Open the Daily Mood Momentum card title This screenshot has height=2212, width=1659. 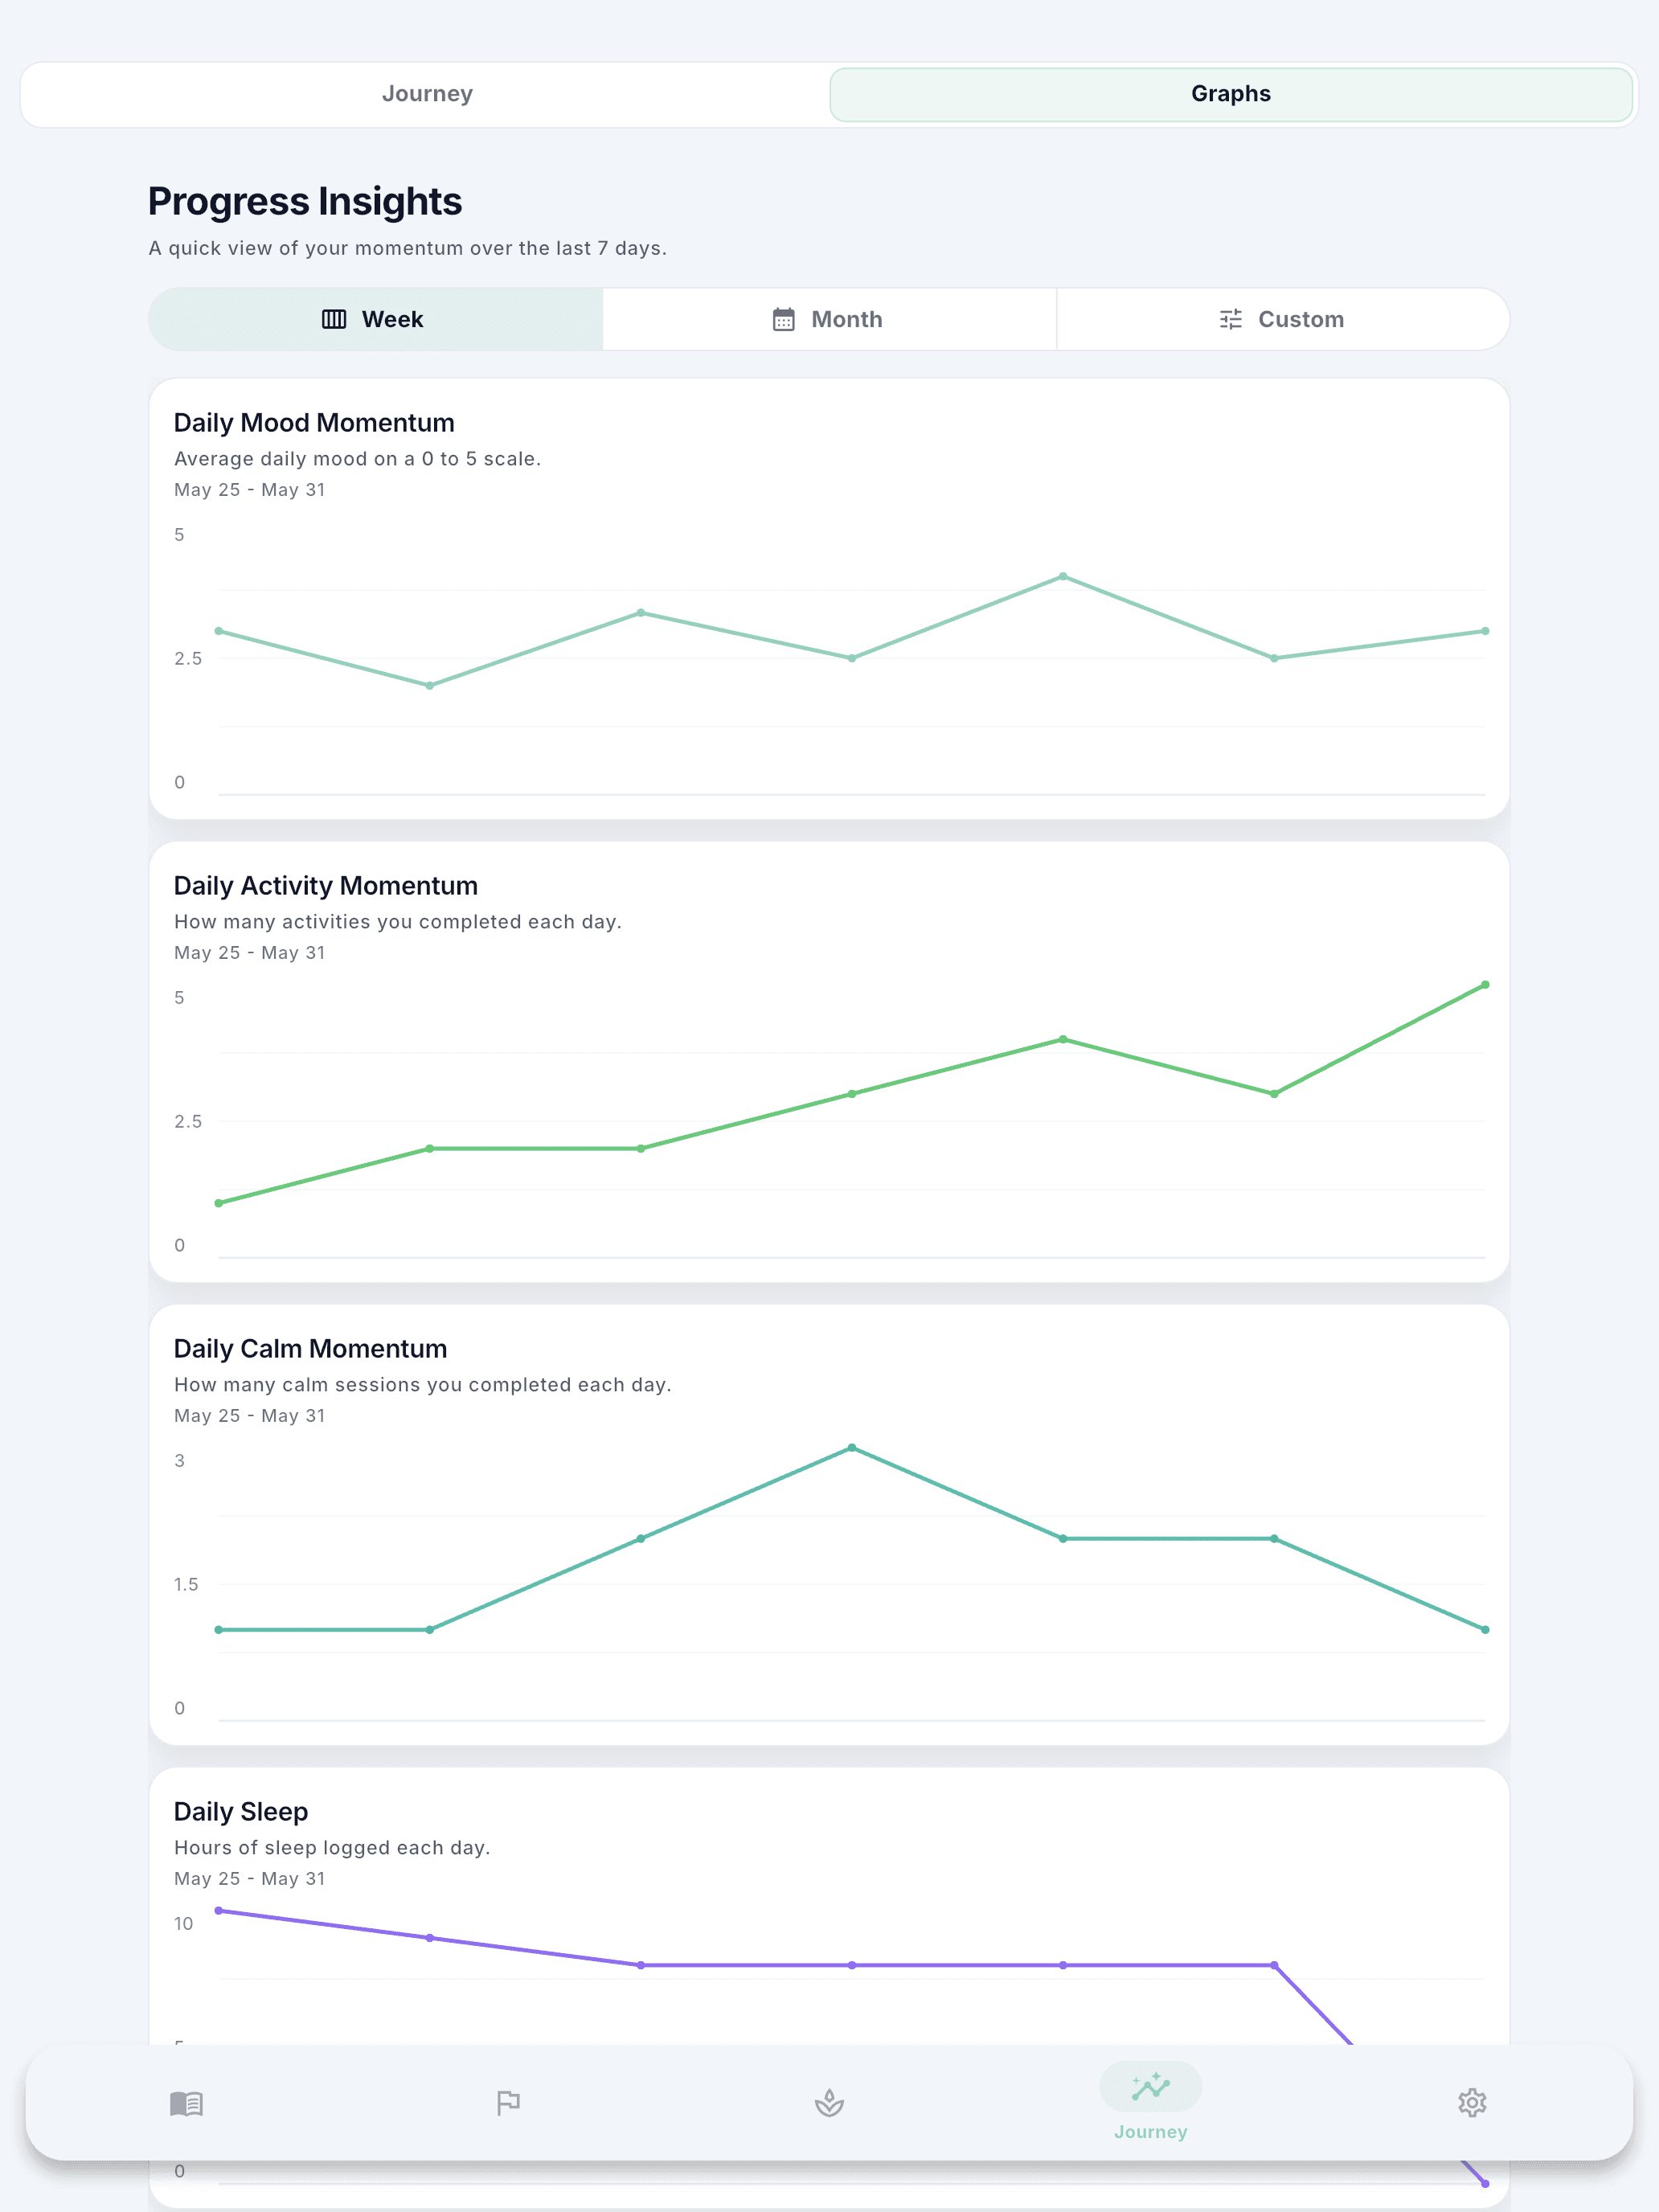(x=314, y=423)
